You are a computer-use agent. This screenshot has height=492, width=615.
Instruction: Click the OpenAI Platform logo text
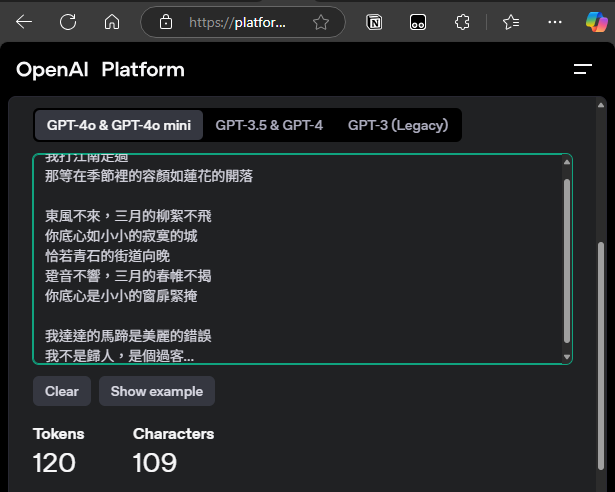point(100,69)
